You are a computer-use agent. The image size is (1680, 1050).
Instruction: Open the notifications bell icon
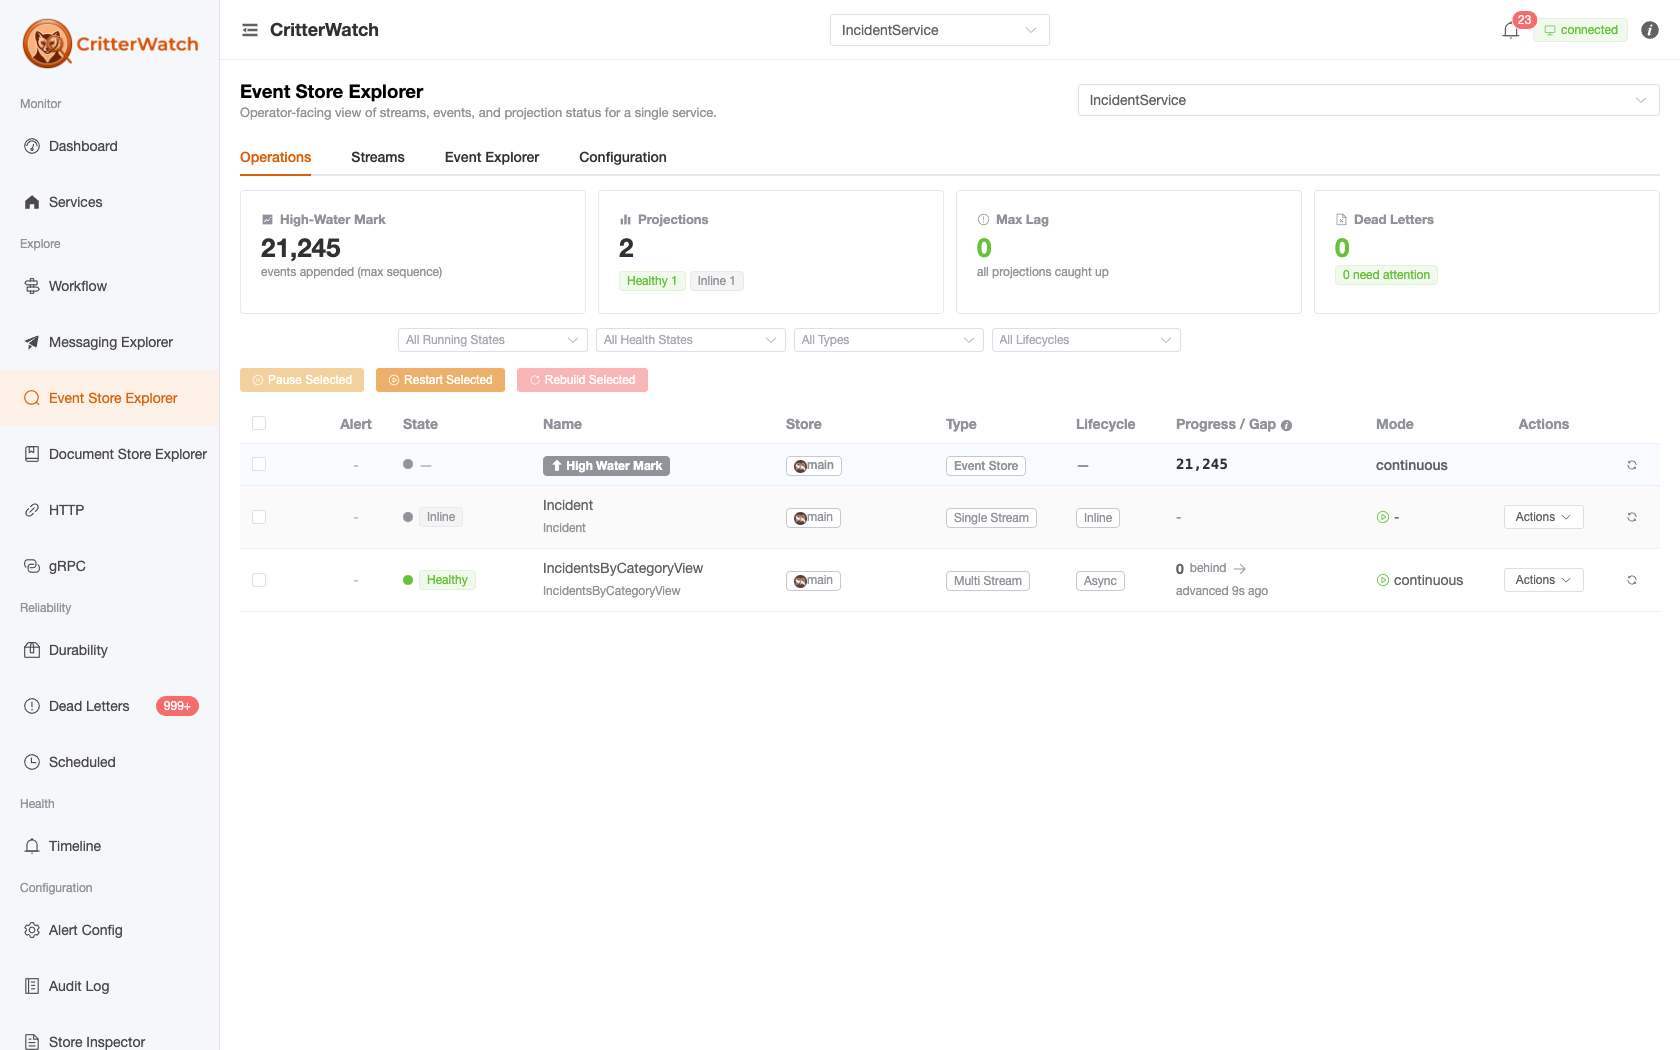coord(1510,30)
